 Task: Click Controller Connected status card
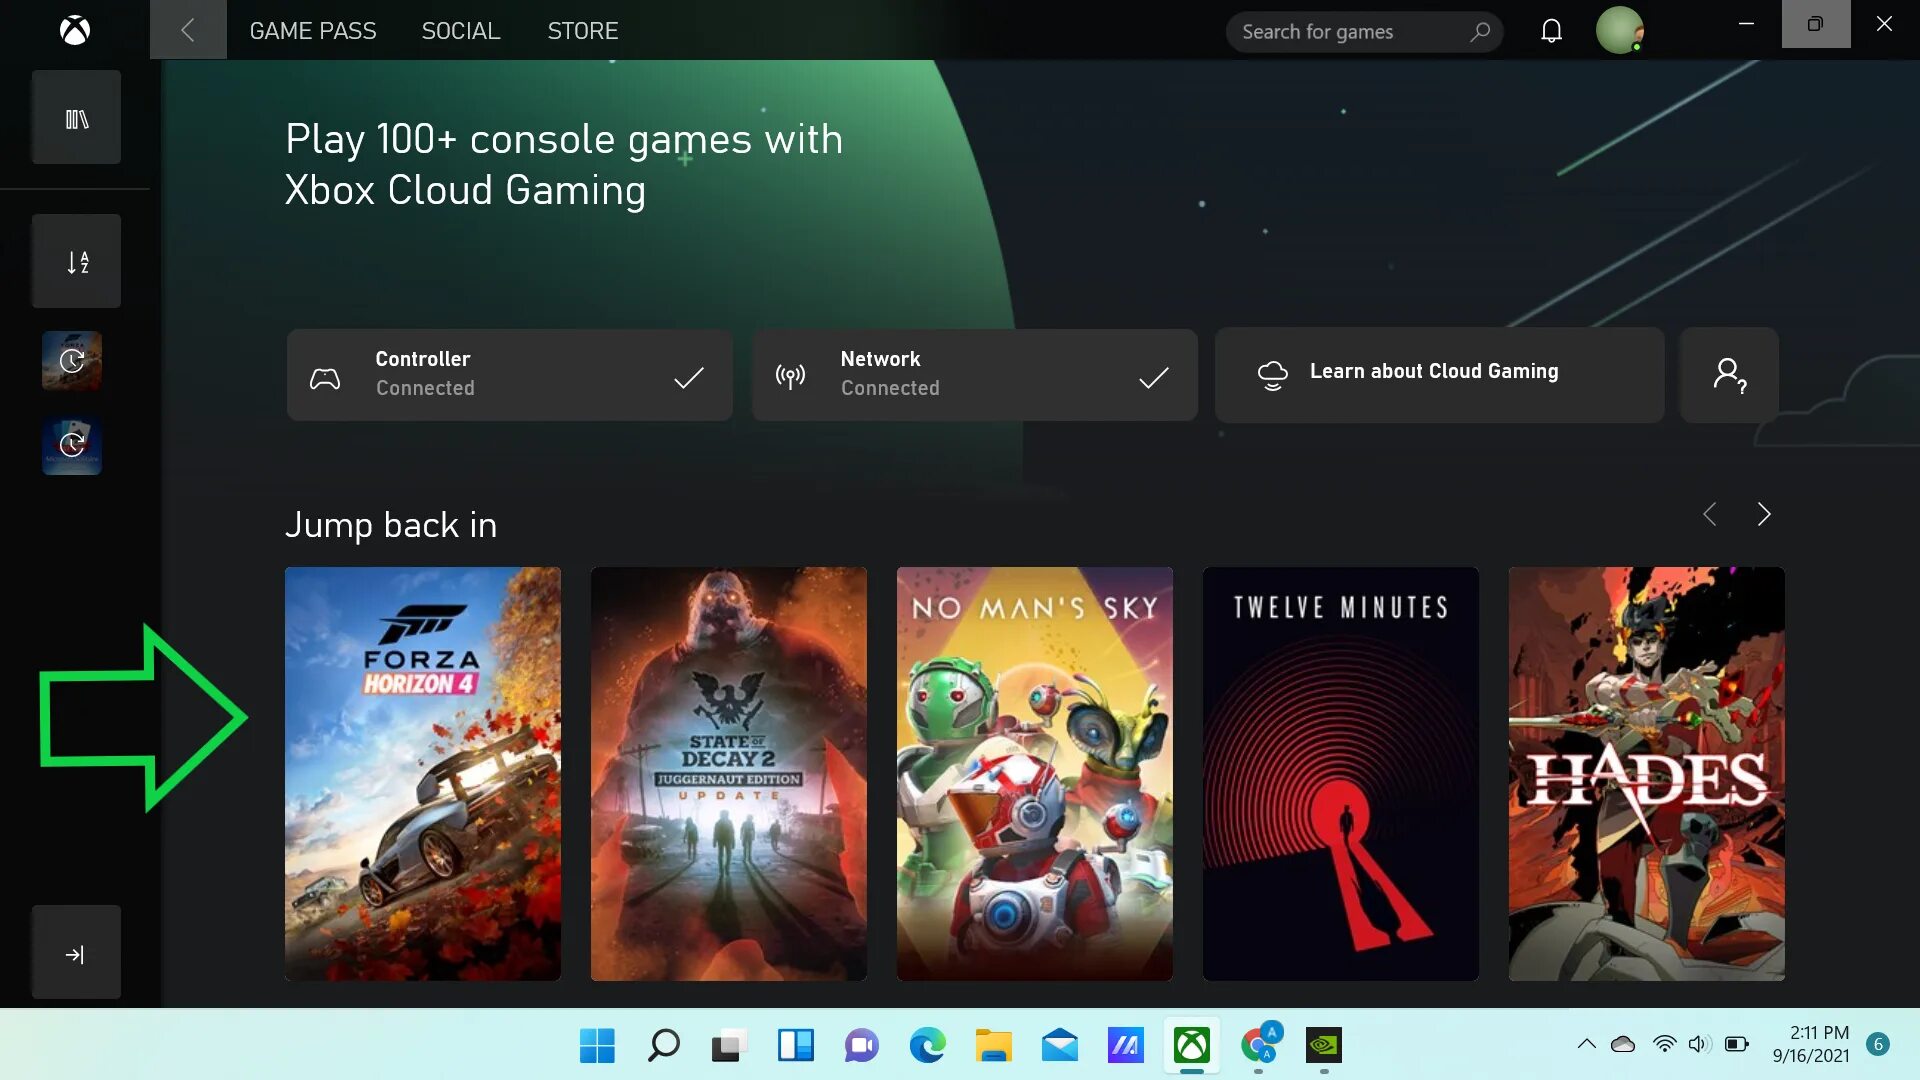pos(509,375)
